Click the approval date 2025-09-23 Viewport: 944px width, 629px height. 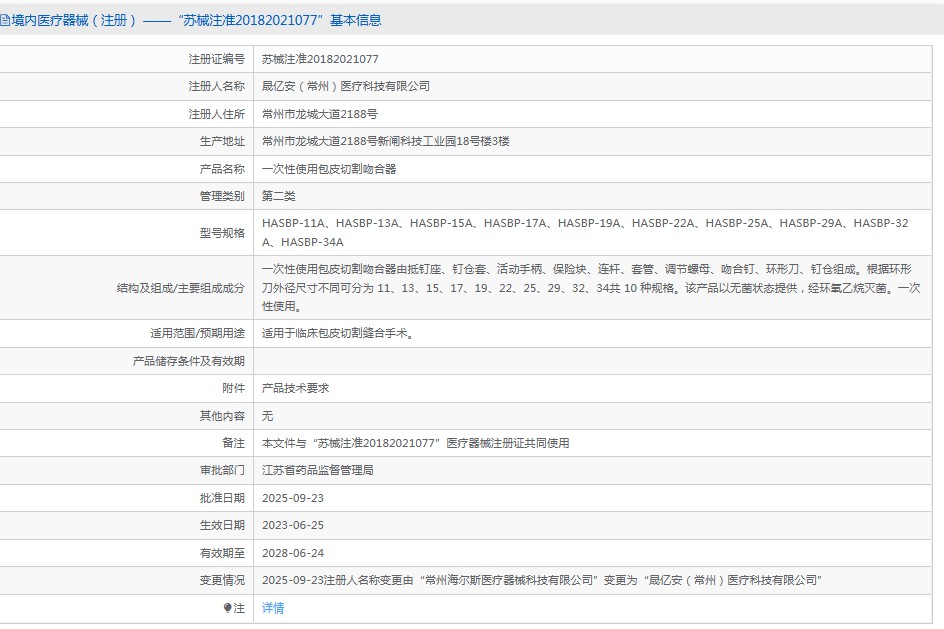click(x=293, y=498)
